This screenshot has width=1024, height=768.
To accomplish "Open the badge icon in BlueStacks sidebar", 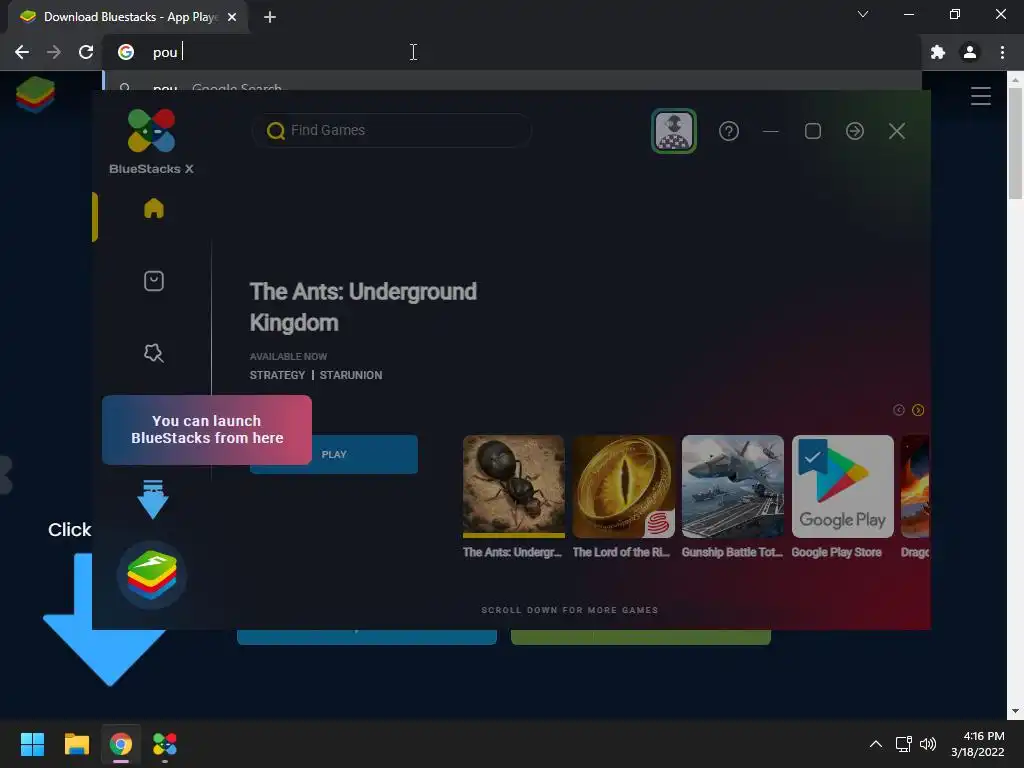I will click(153, 353).
